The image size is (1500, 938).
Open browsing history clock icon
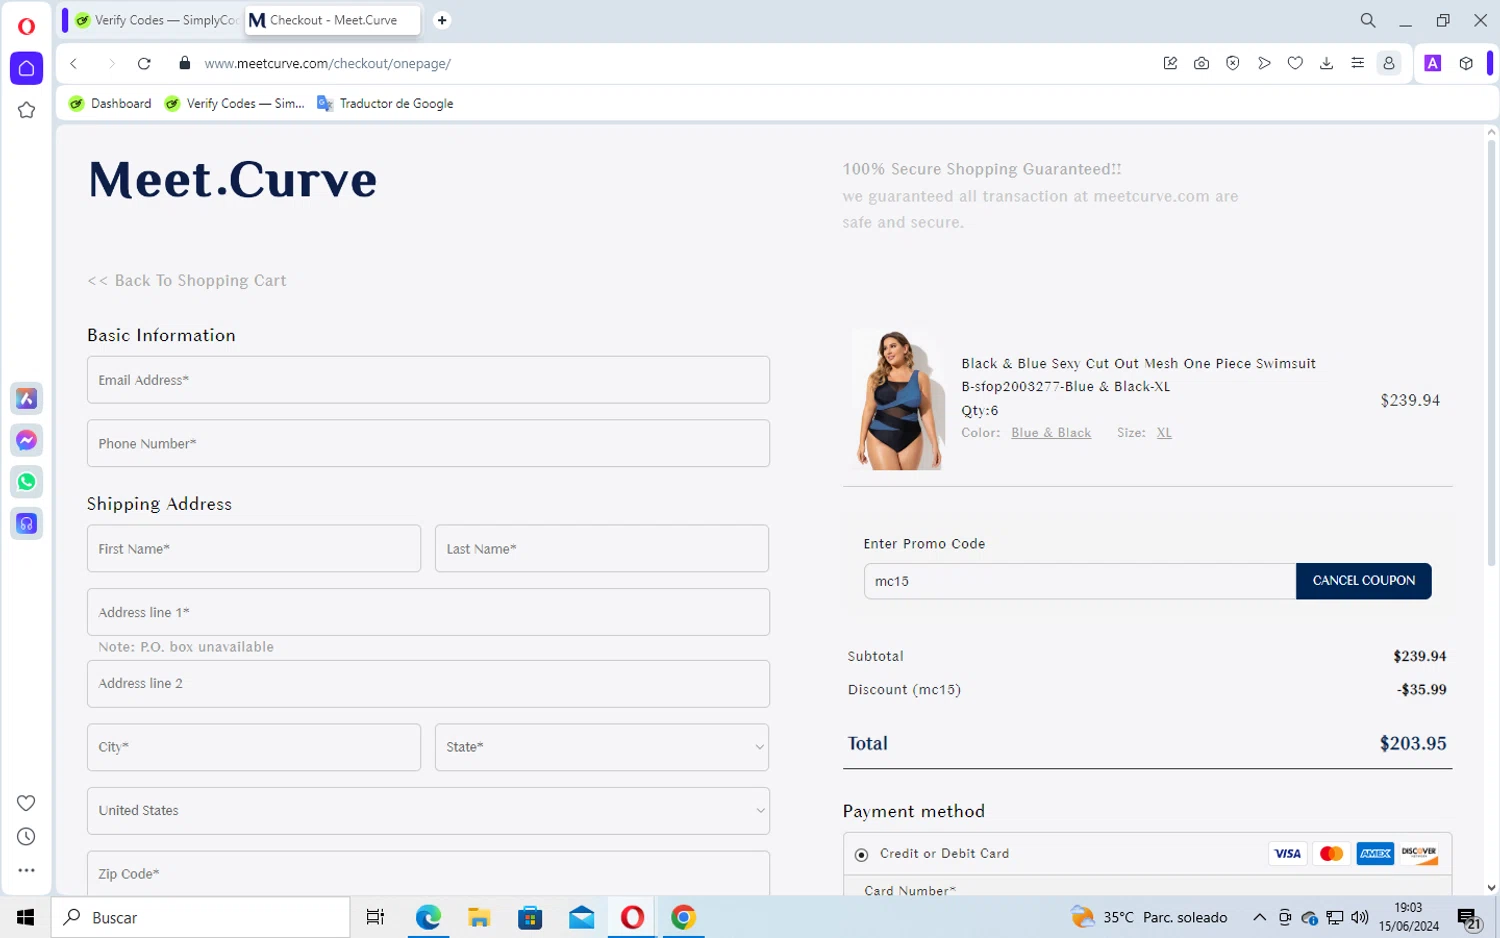point(26,837)
